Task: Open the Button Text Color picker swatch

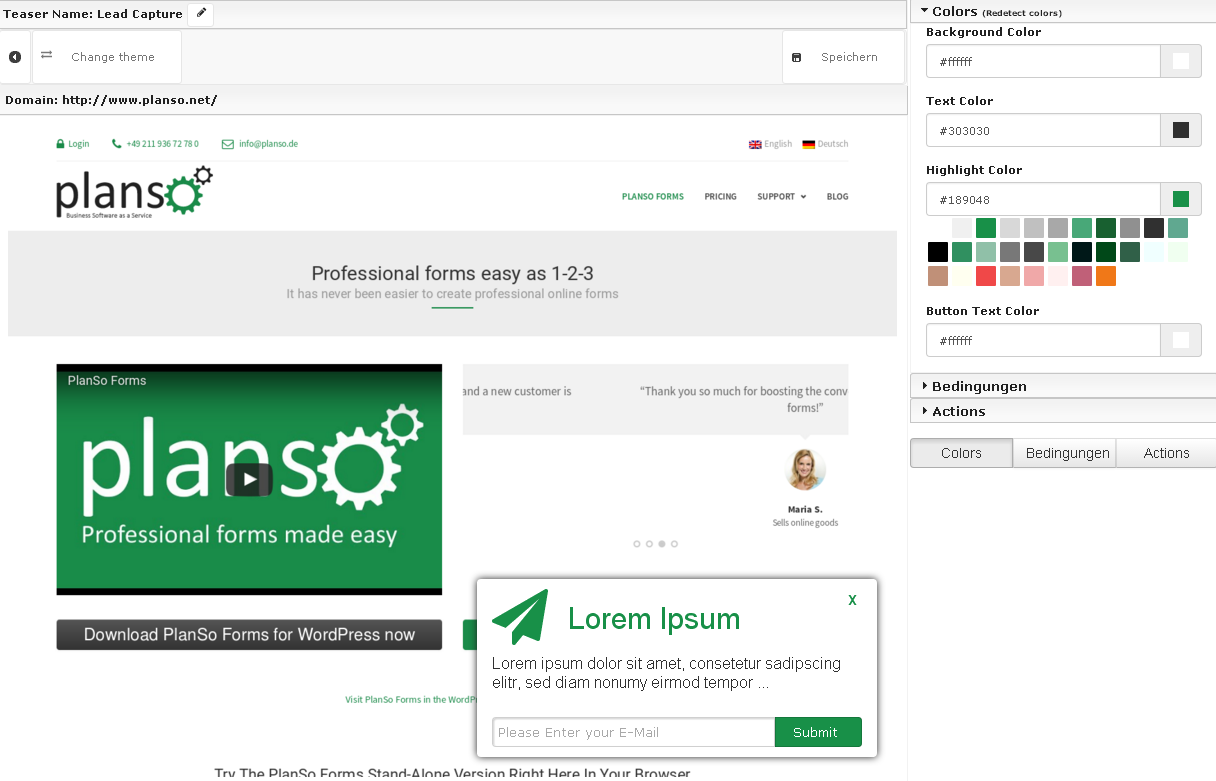Action: pyautogui.click(x=1181, y=340)
